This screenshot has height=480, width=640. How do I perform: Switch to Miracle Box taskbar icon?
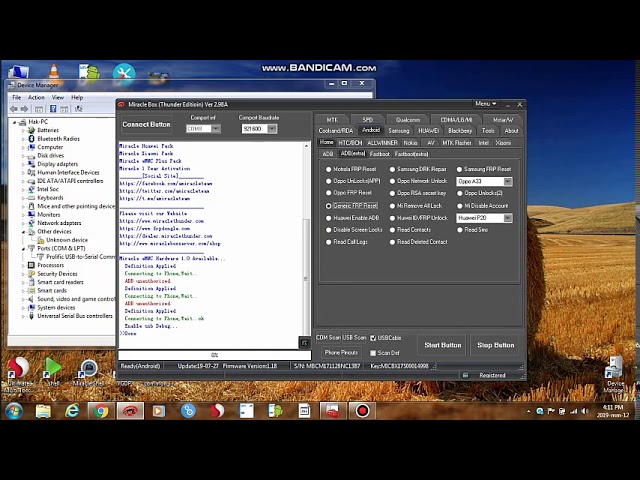130,411
